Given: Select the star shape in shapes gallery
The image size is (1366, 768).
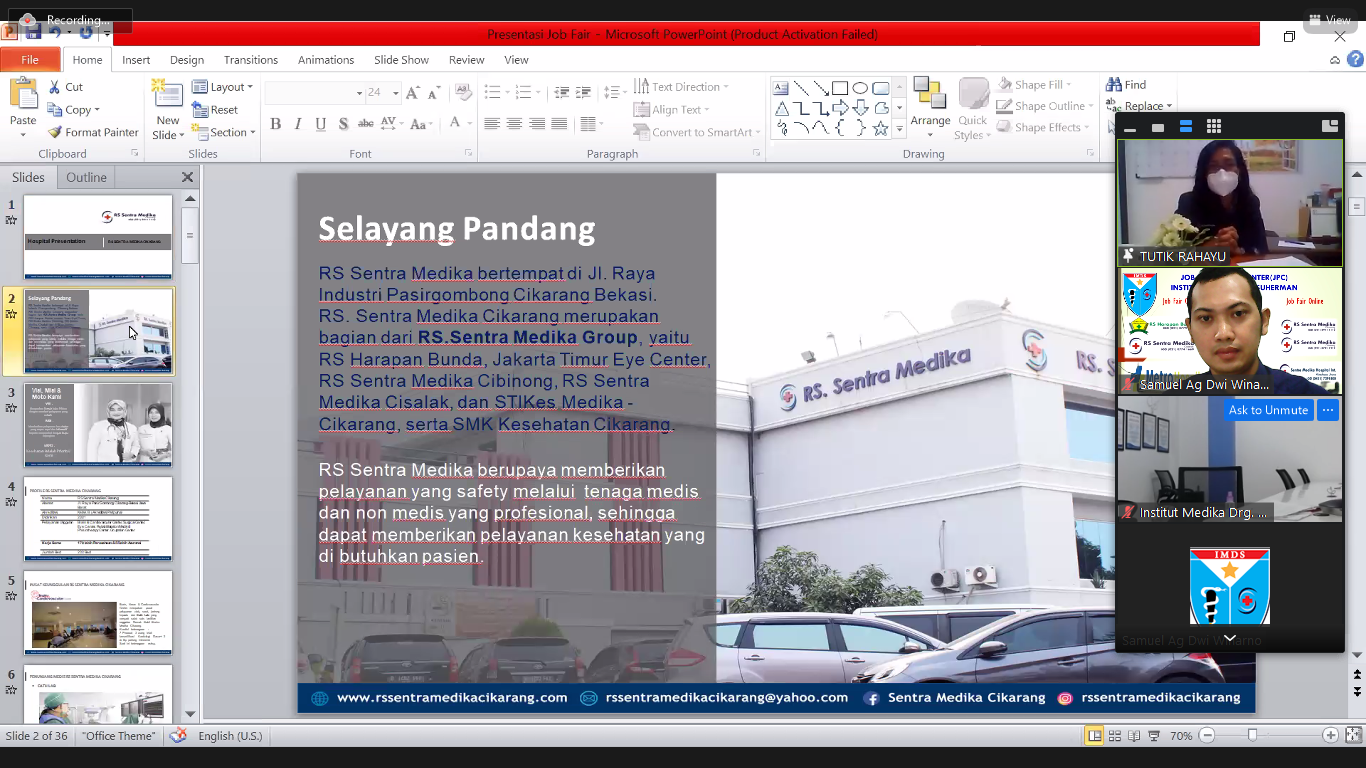Looking at the screenshot, I should pos(880,129).
